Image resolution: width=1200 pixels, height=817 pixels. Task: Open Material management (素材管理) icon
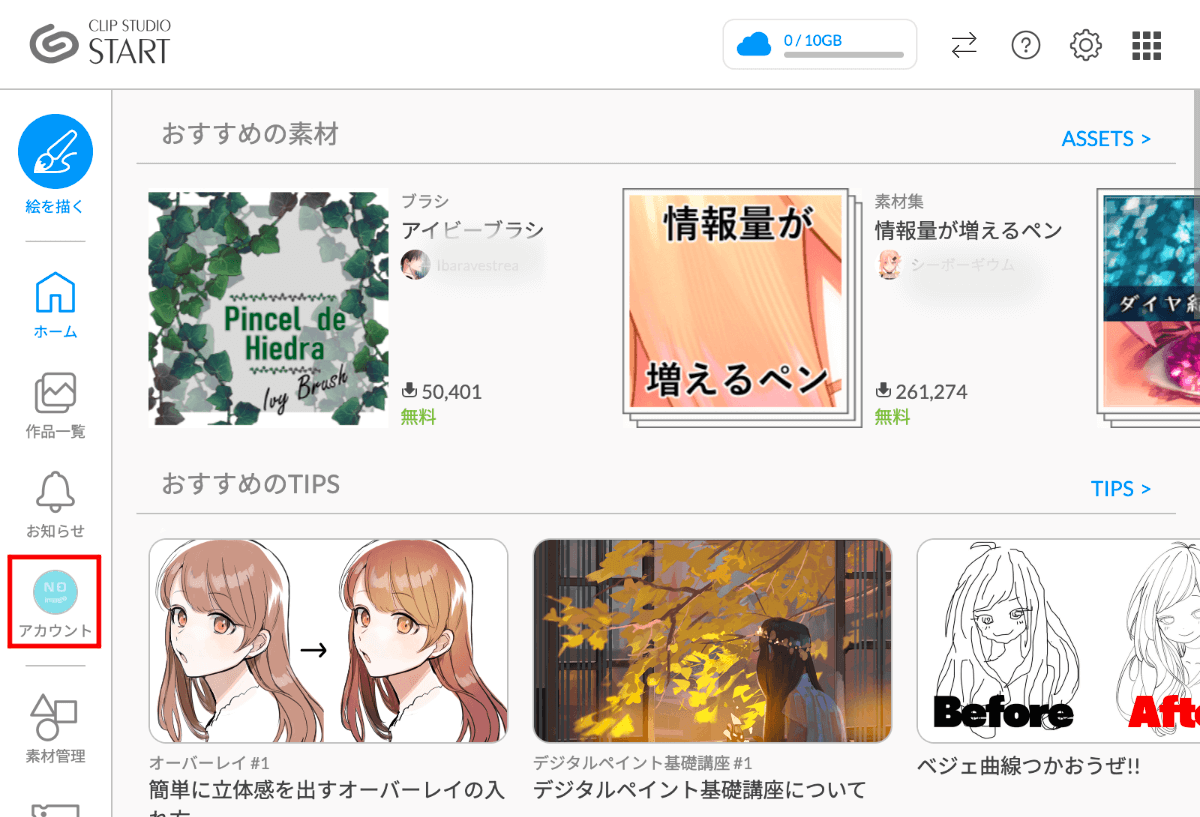[55, 717]
